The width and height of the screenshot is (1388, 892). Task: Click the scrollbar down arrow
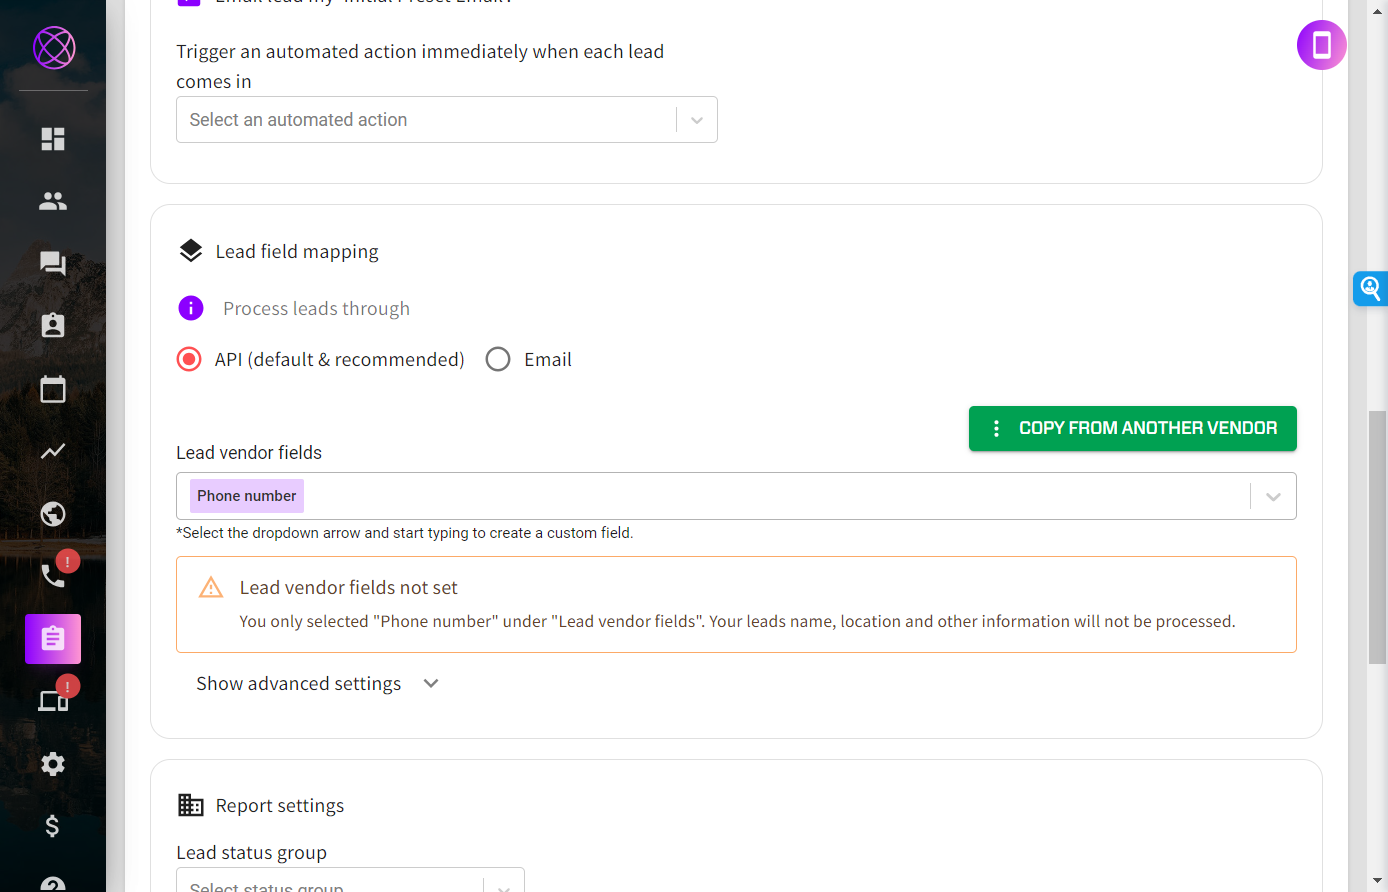pyautogui.click(x=1378, y=881)
